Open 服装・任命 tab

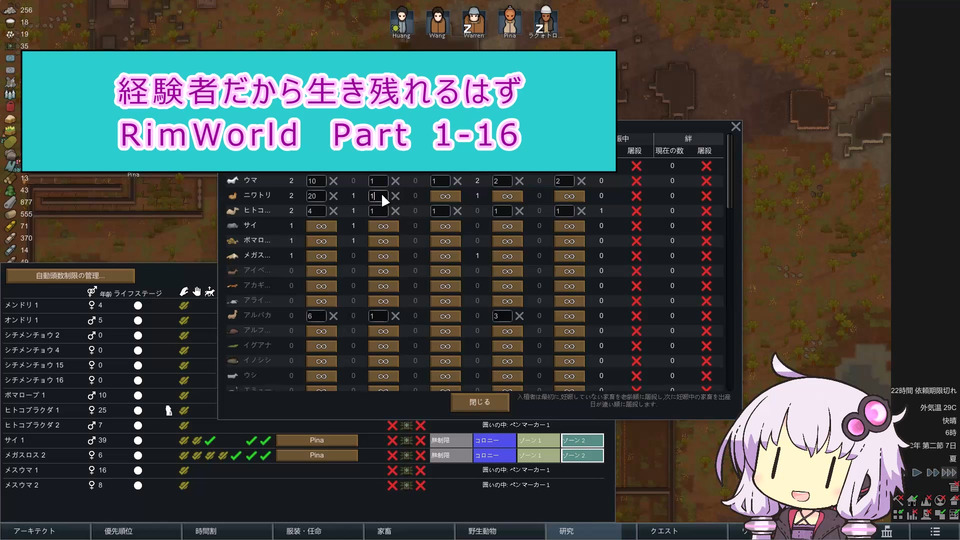[x=318, y=531]
